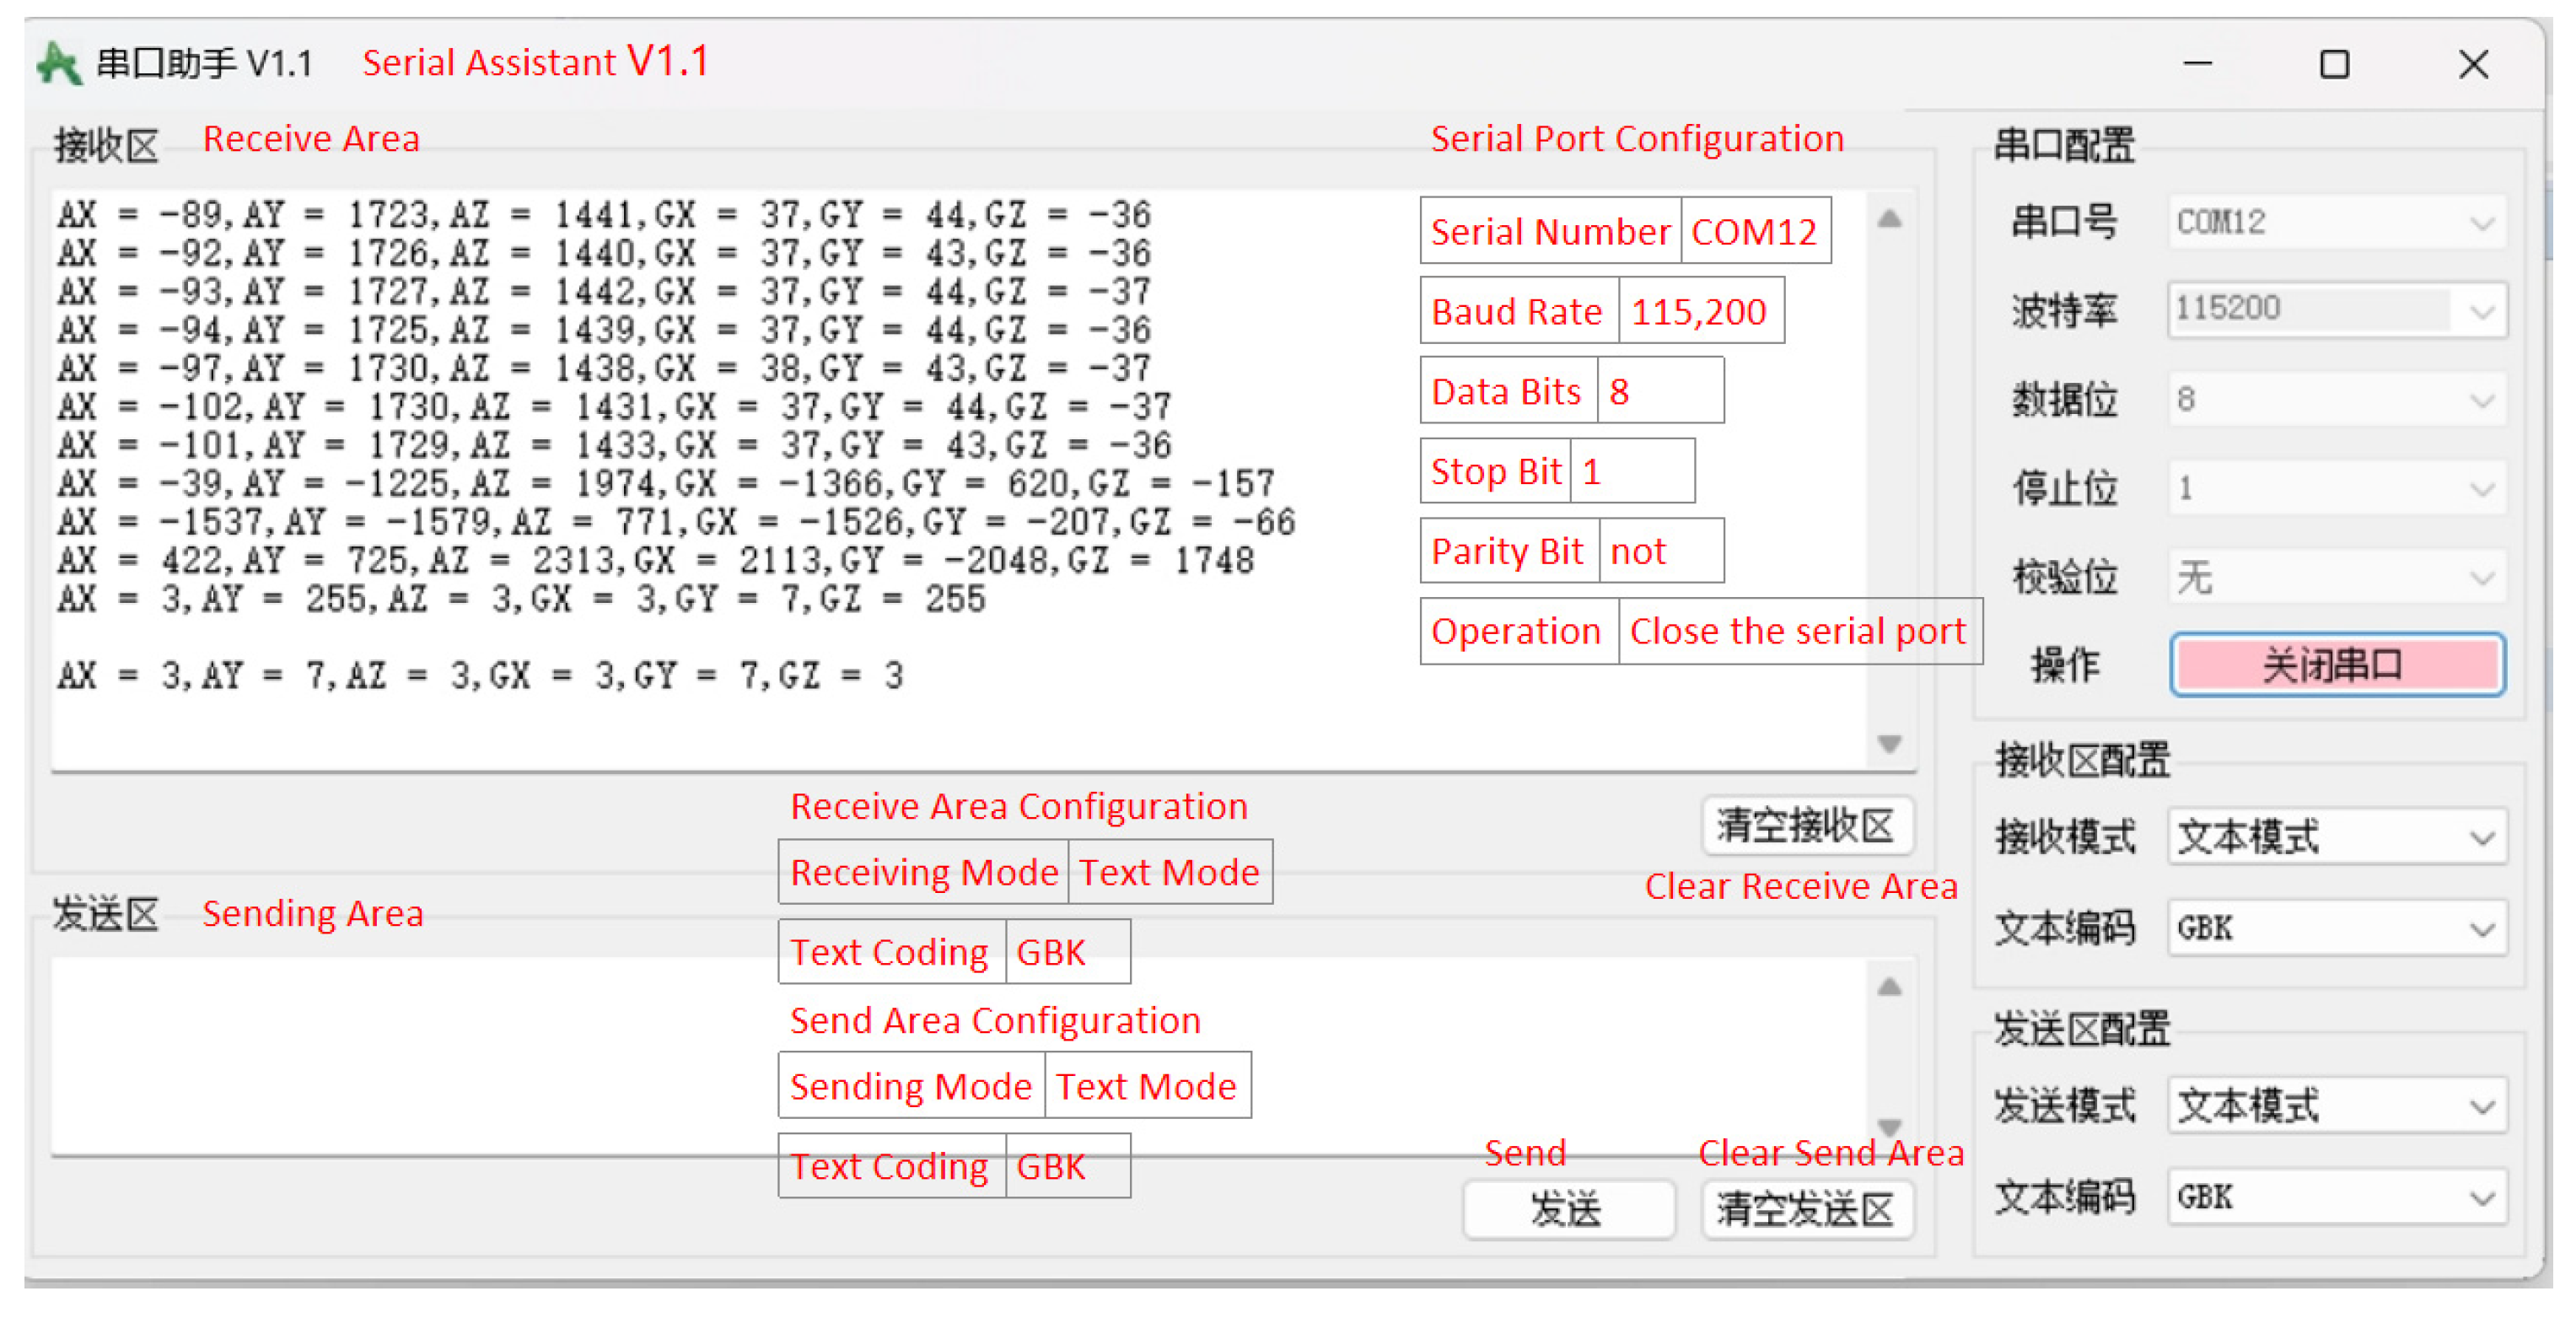2576x1318 pixels.
Task: Click the 串口配置 group label
Action: pyautogui.click(x=2064, y=146)
